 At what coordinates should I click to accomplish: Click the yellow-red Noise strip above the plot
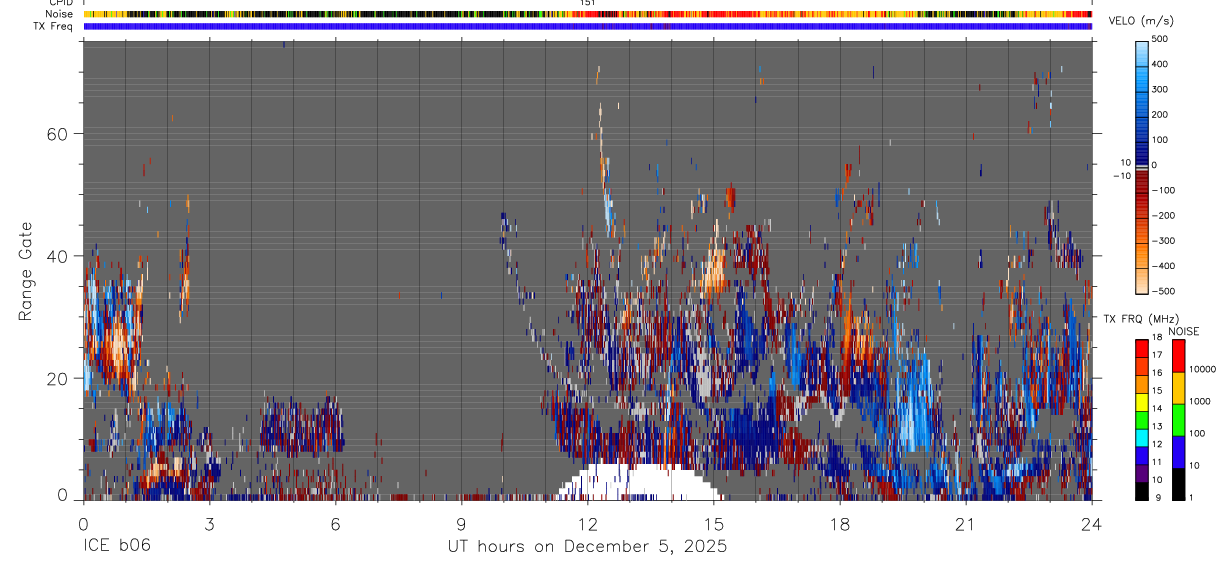(x=587, y=14)
